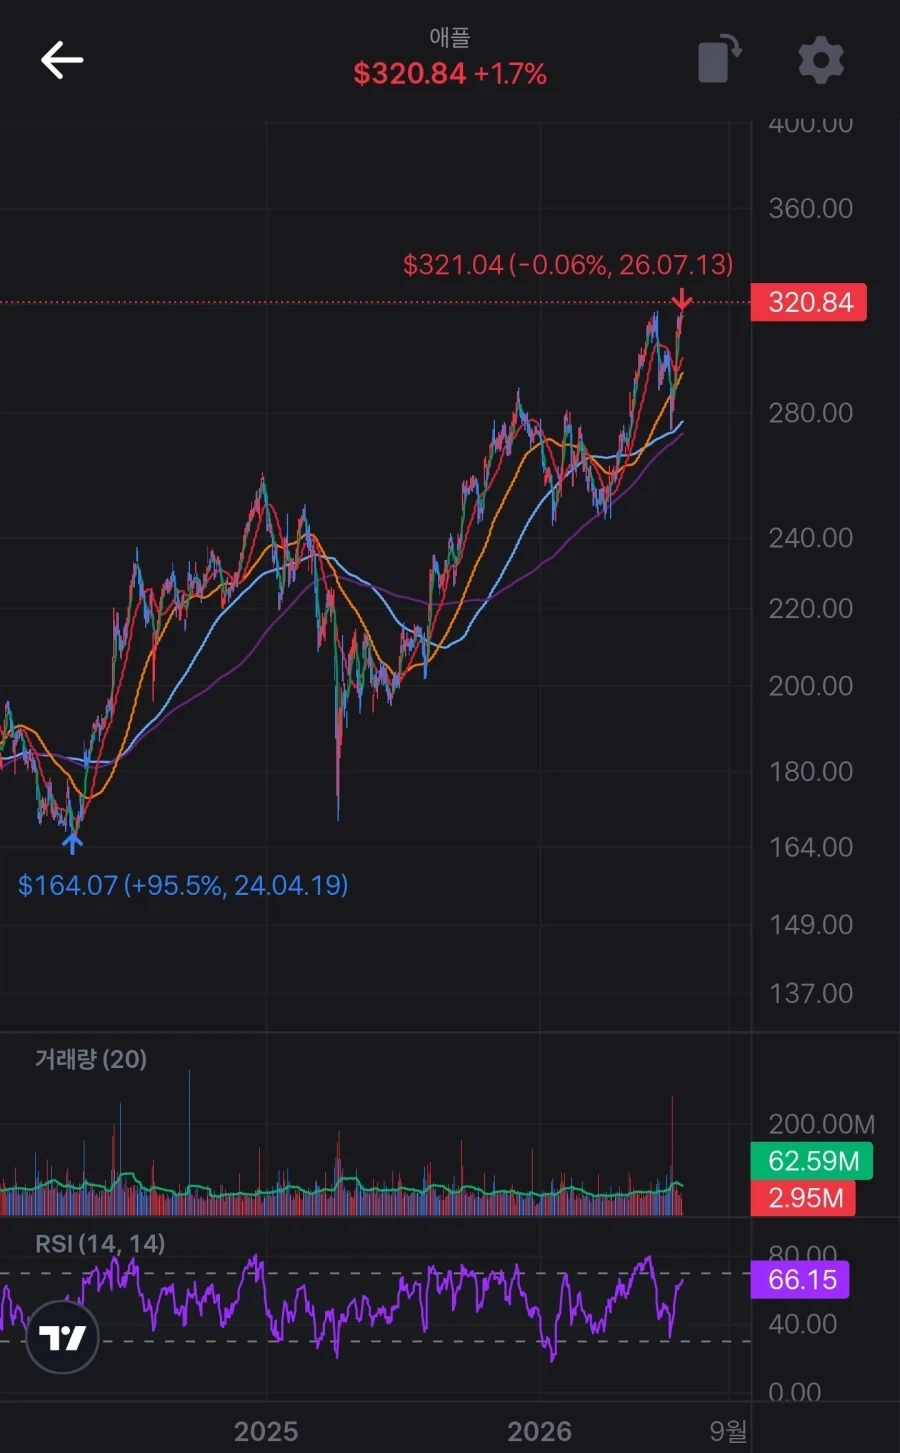The width and height of the screenshot is (900, 1453).
Task: Open the 거래량 (20) indicator label
Action: 91,1058
